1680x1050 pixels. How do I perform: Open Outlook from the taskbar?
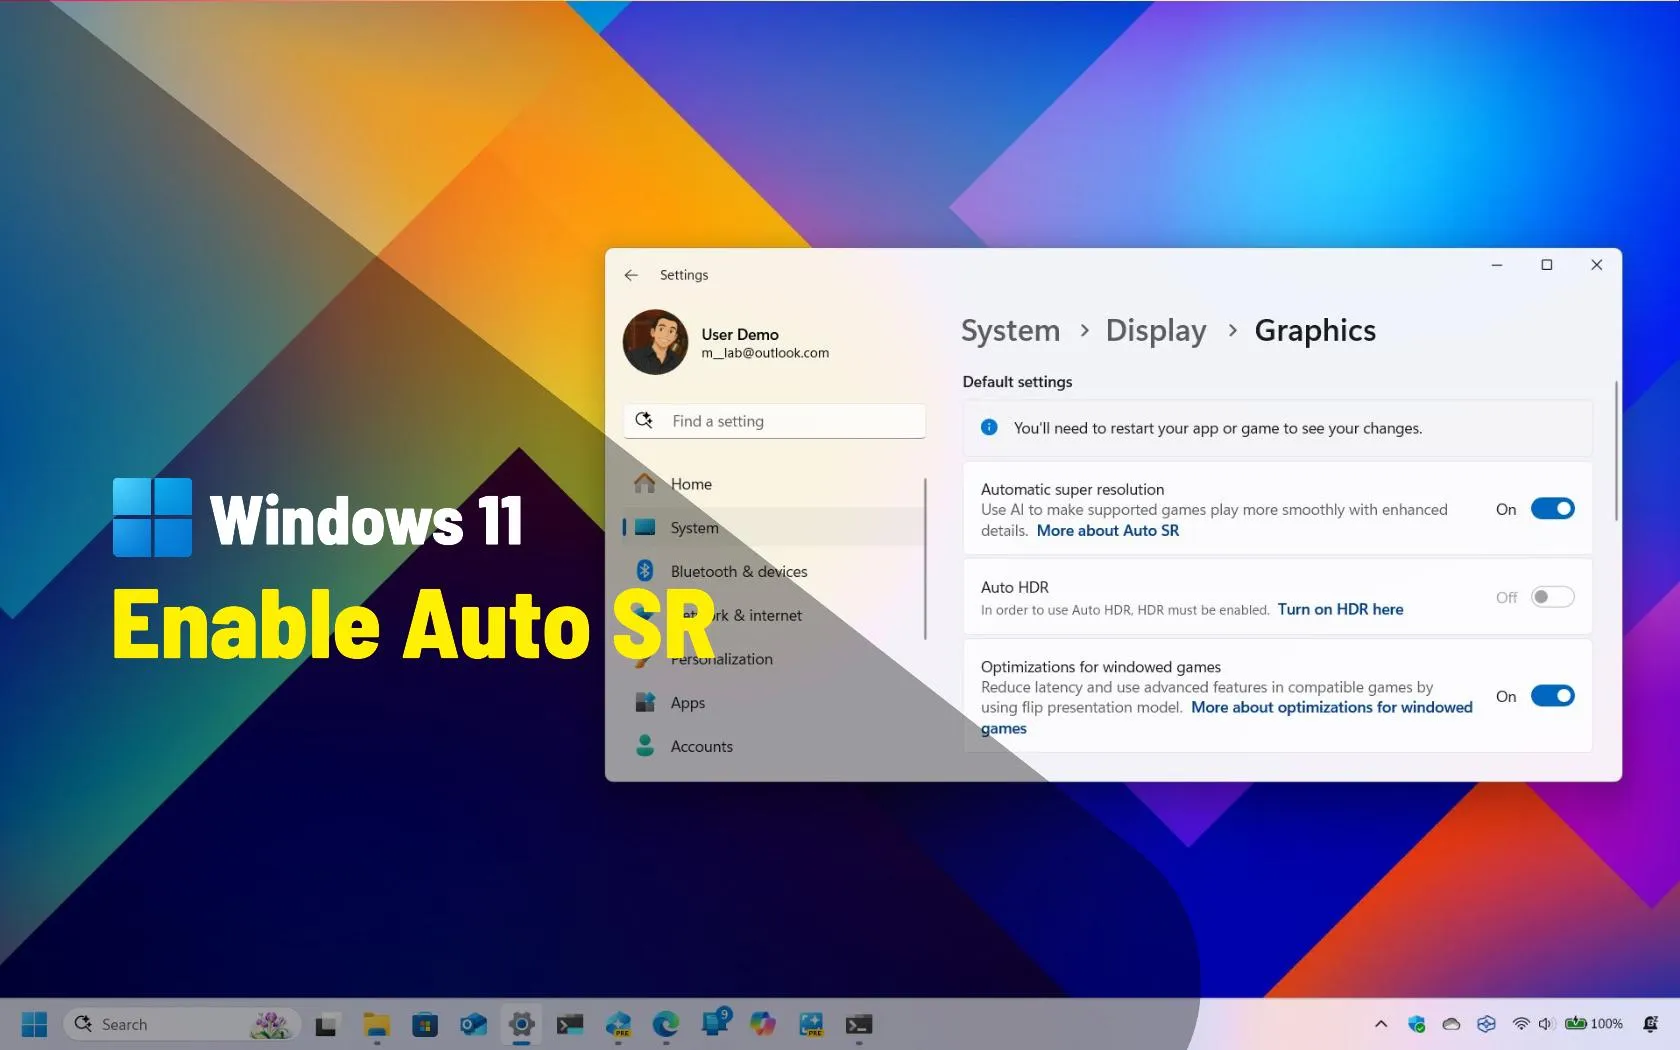(473, 1024)
